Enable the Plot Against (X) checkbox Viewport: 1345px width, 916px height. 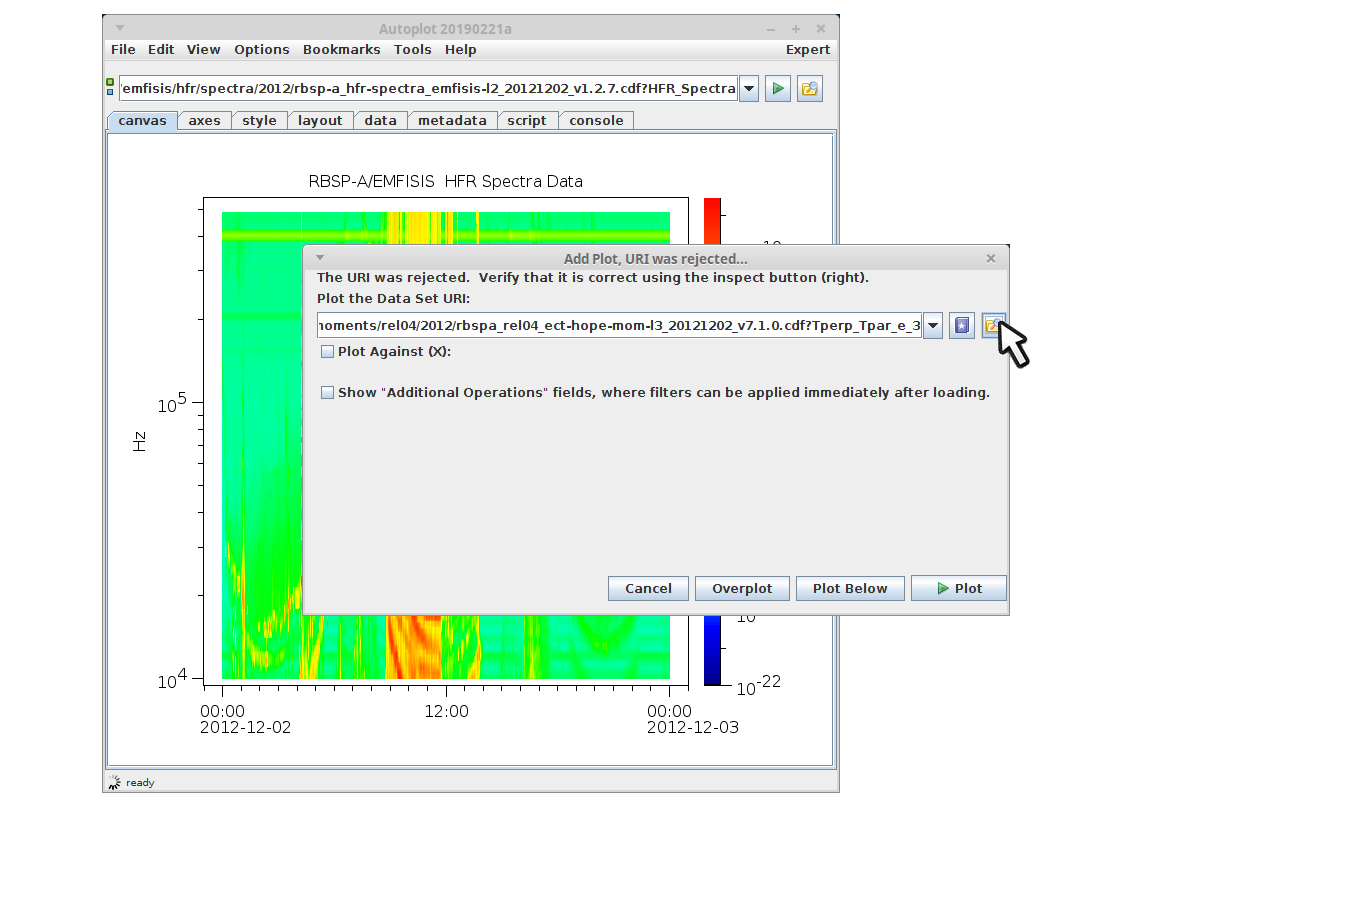click(327, 352)
